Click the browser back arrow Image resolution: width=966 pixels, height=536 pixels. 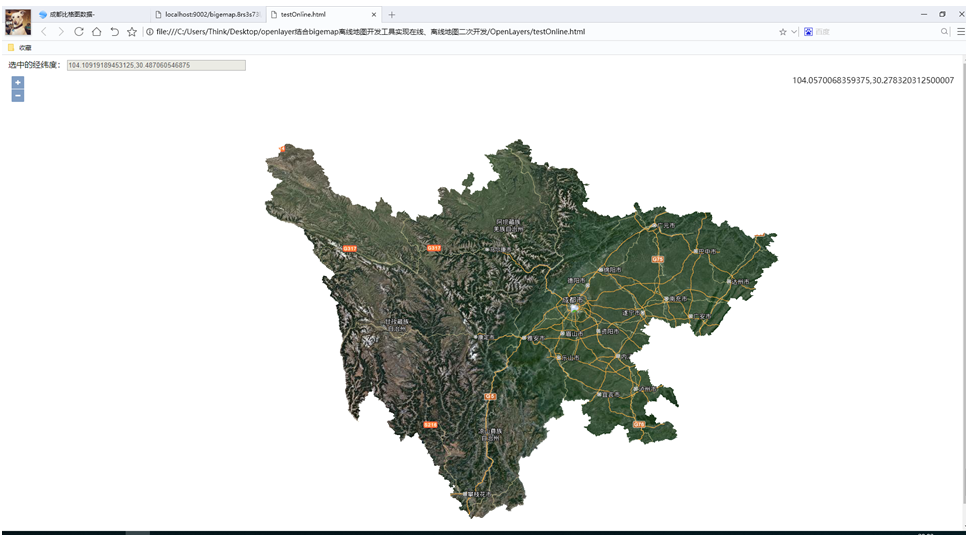(x=44, y=32)
